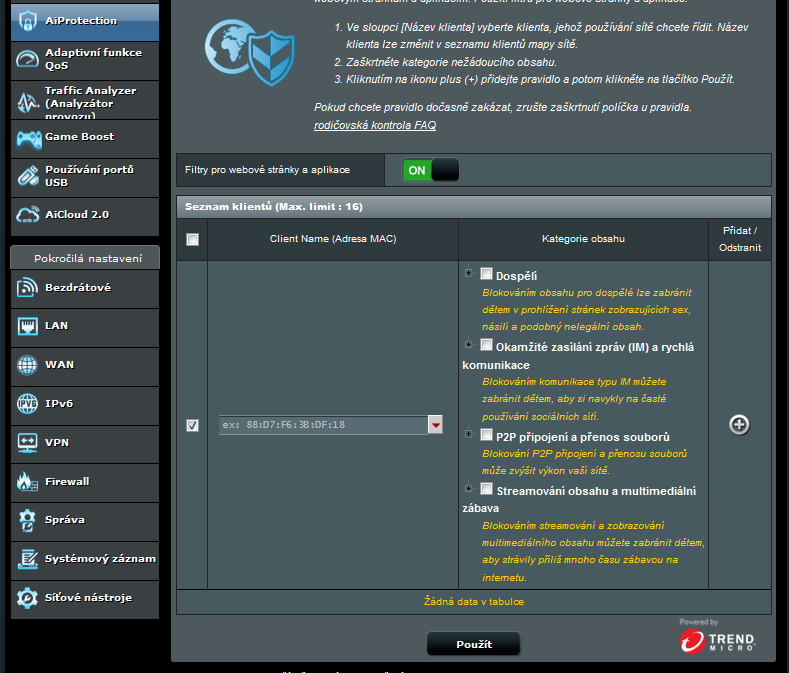Click the plus icon to add rule
The height and width of the screenshot is (673, 789).
pos(739,425)
